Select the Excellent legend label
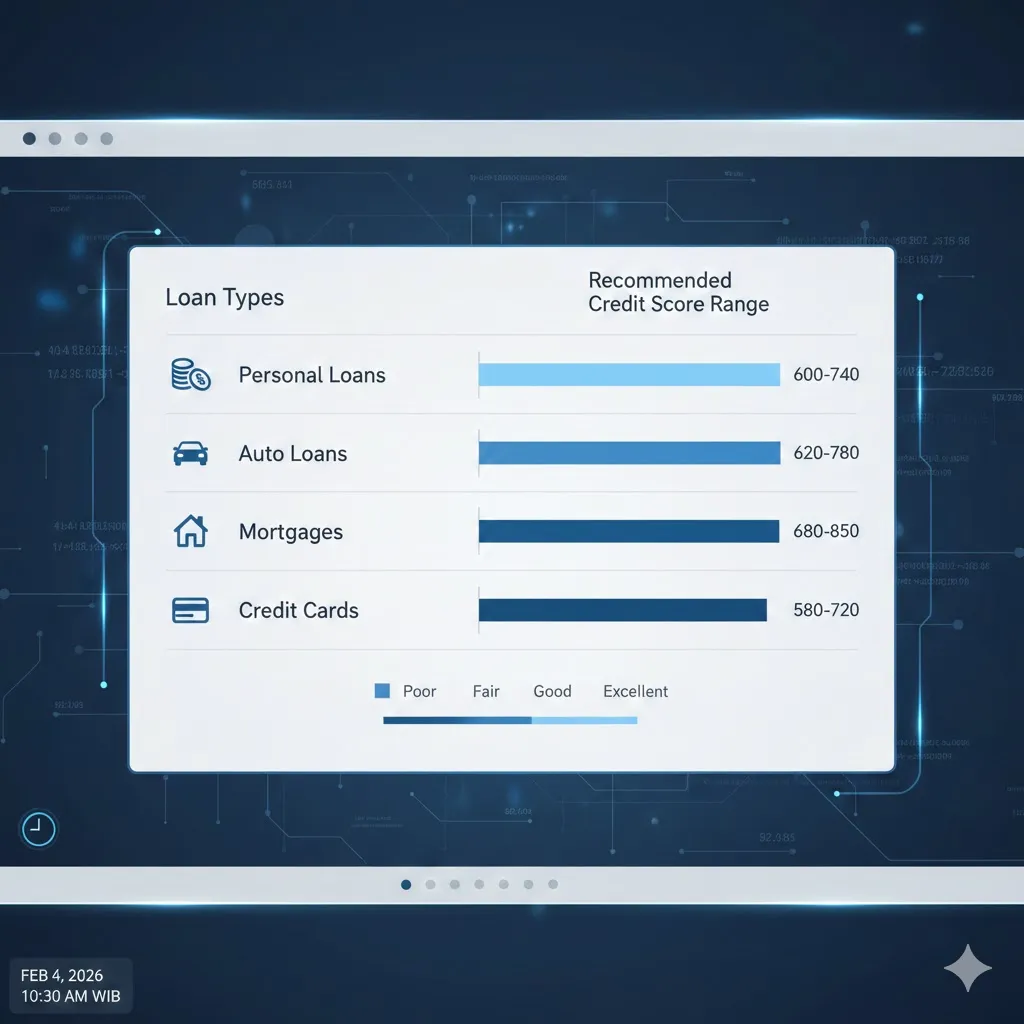 click(x=635, y=691)
